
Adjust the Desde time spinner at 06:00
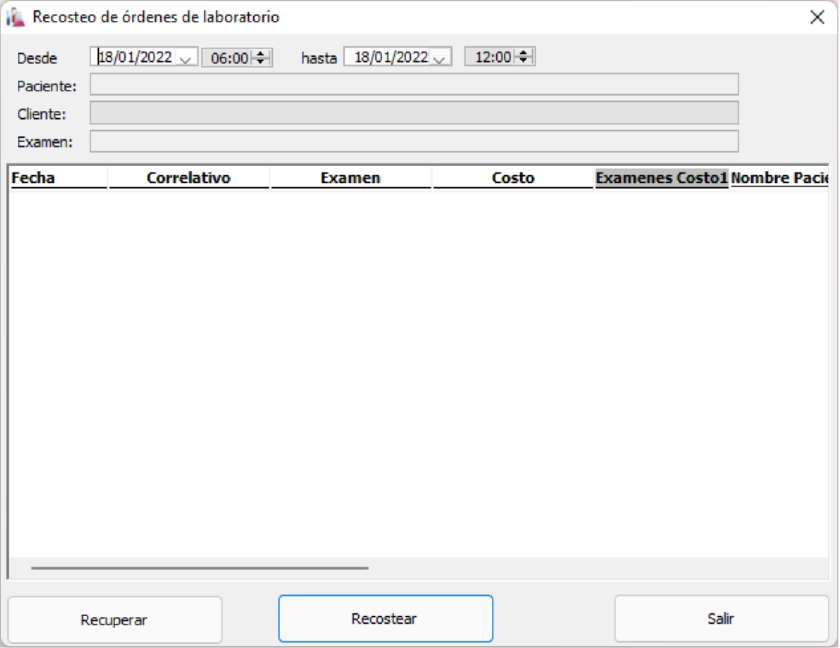[x=262, y=58]
